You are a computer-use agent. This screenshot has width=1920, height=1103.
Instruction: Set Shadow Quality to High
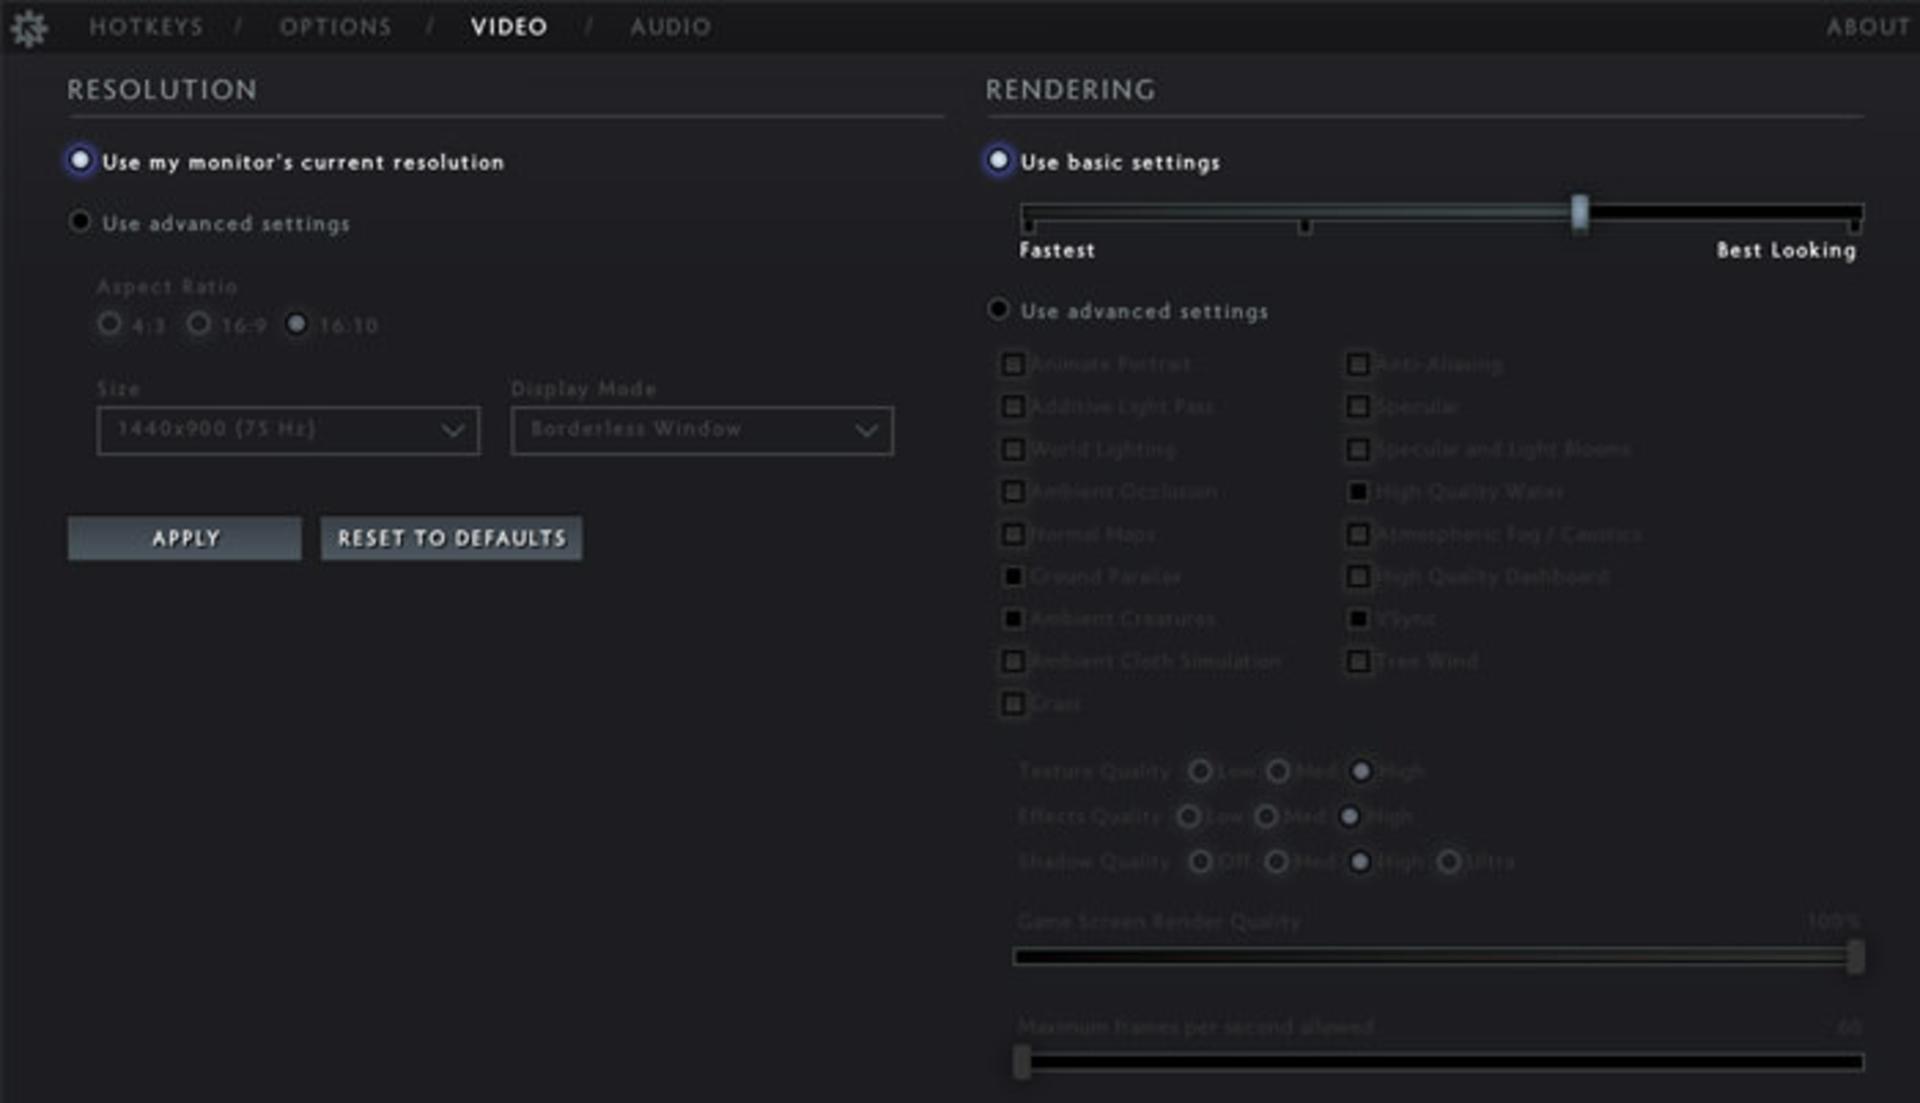click(1360, 861)
